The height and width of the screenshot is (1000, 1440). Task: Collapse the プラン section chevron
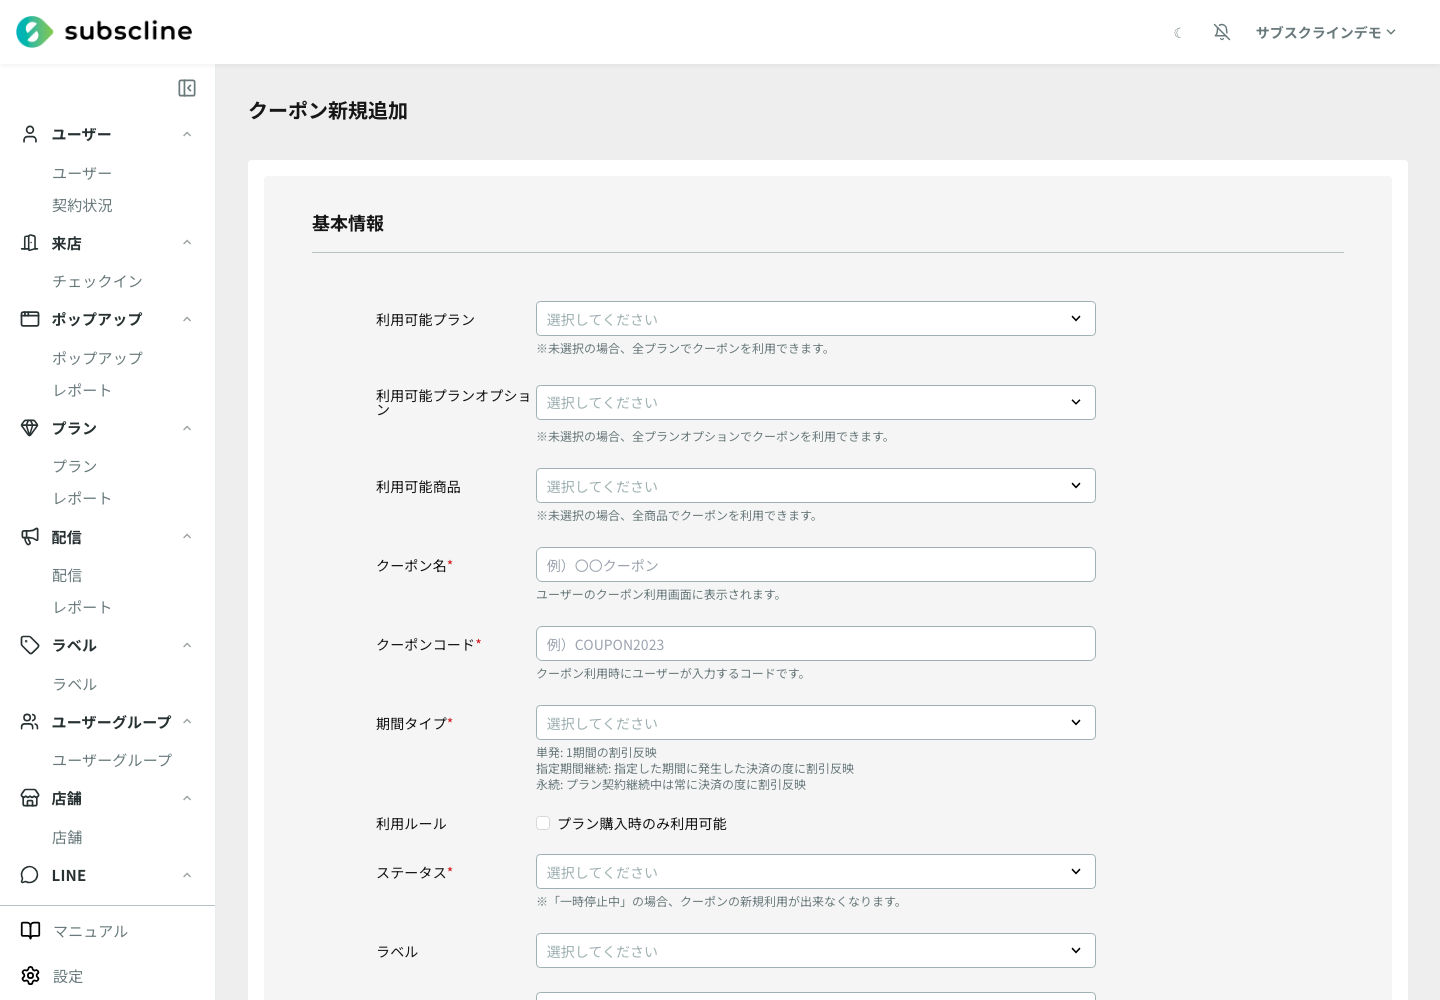pos(187,428)
